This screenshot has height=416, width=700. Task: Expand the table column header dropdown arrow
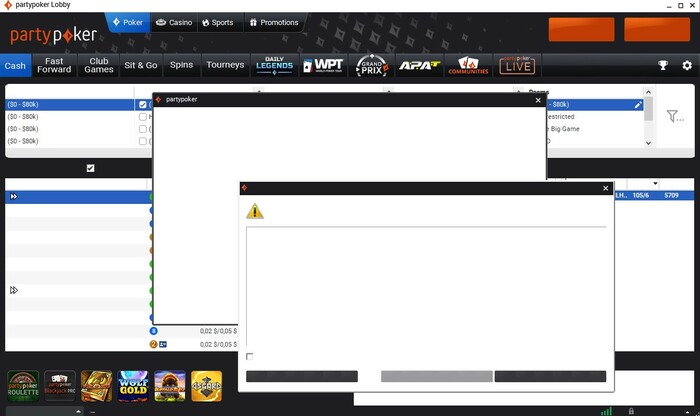pos(655,183)
